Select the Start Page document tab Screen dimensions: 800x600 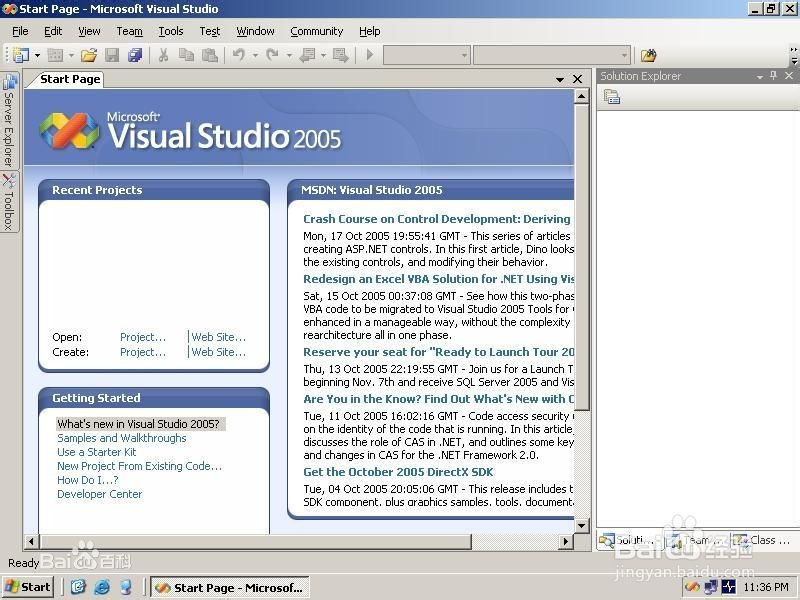pyautogui.click(x=70, y=79)
